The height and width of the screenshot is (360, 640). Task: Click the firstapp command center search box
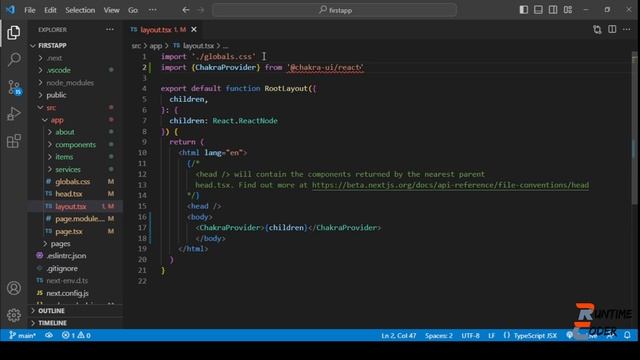334,10
